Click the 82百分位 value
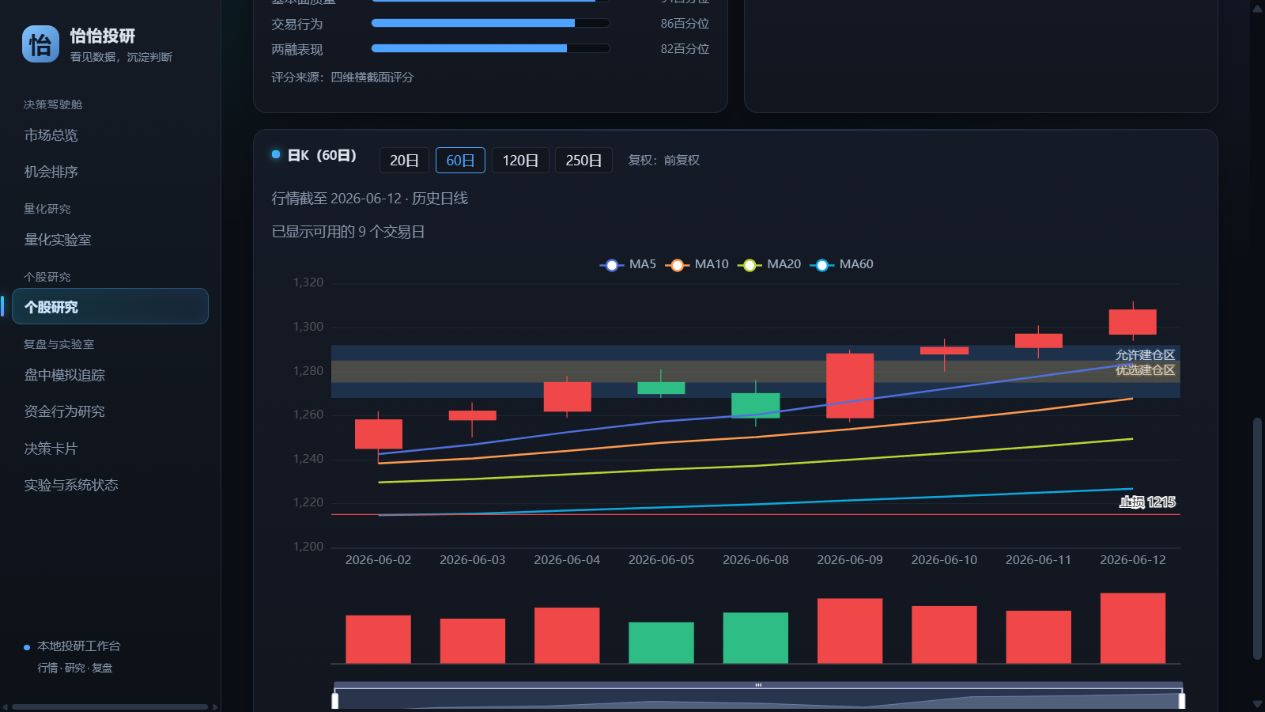The height and width of the screenshot is (712, 1265). (x=685, y=49)
